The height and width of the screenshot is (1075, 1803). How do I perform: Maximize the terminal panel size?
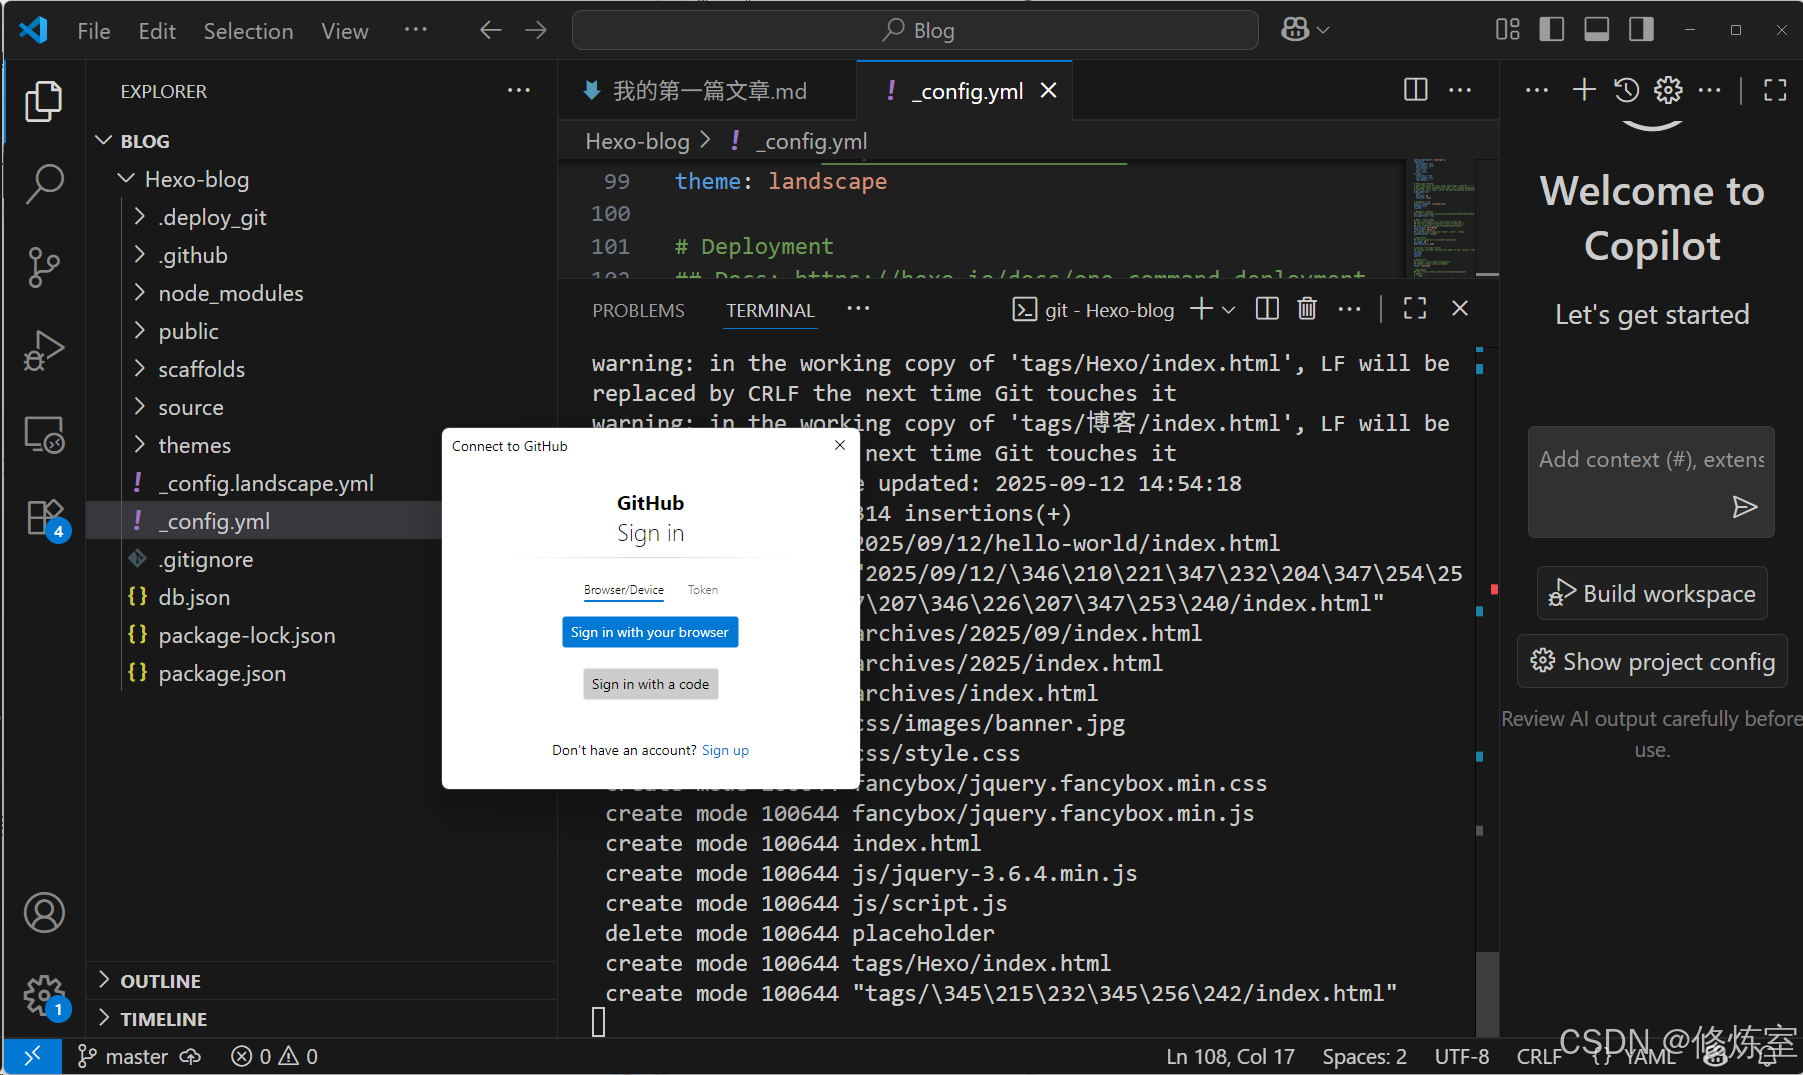(x=1415, y=309)
